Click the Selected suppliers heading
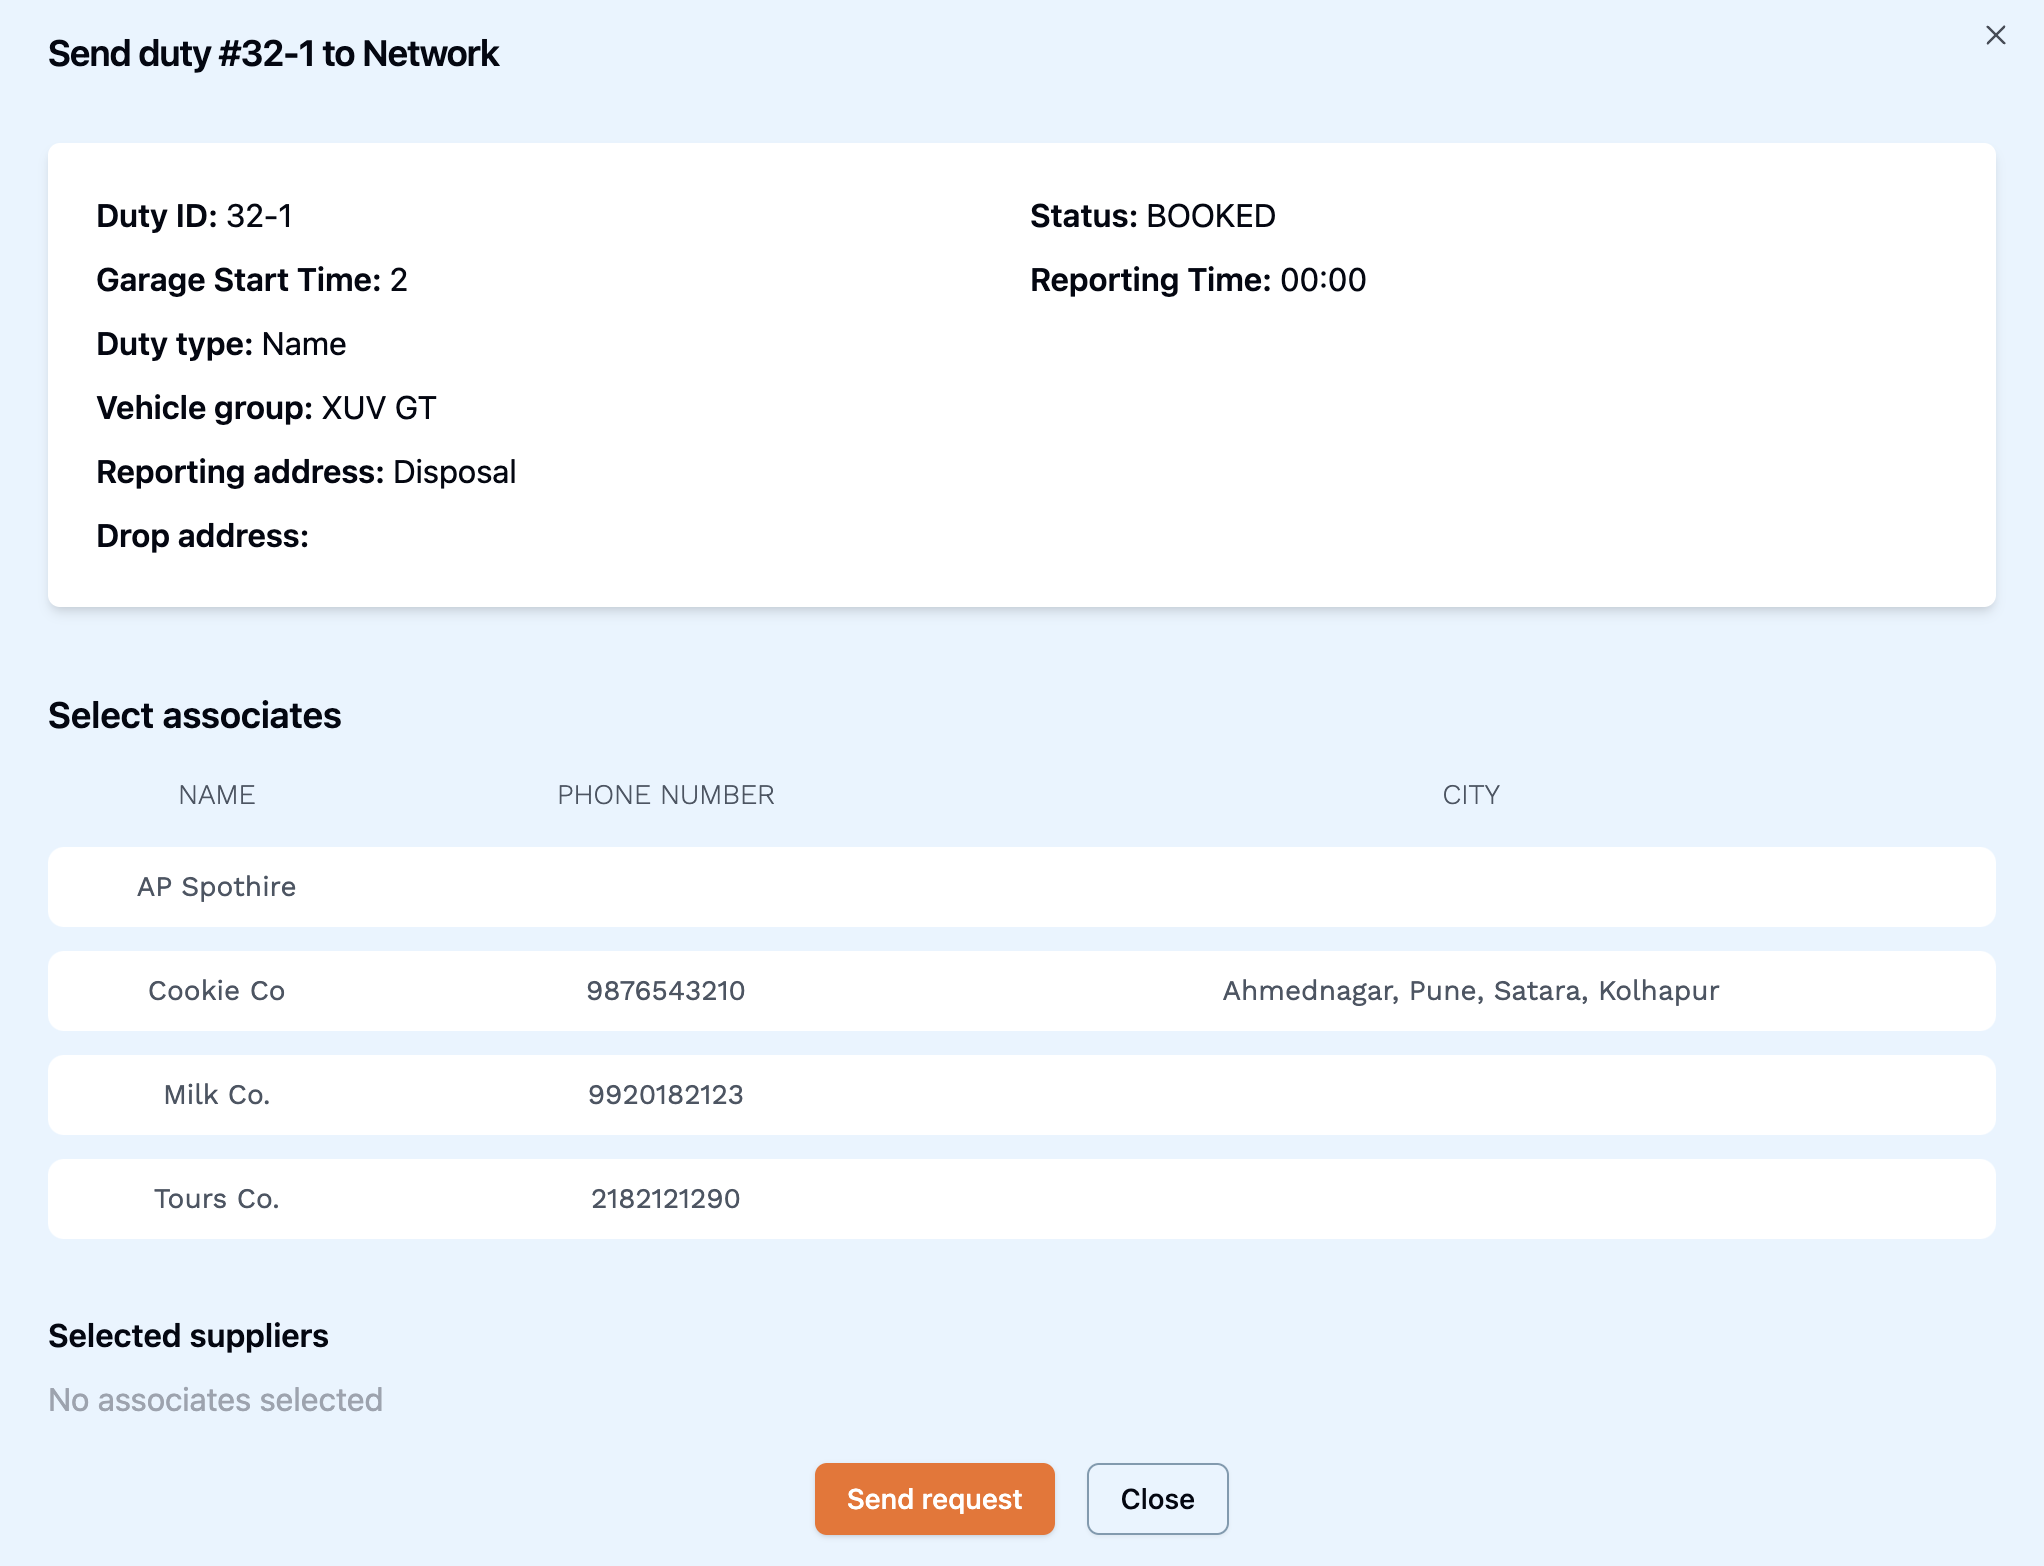Viewport: 2044px width, 1566px height. point(188,1336)
